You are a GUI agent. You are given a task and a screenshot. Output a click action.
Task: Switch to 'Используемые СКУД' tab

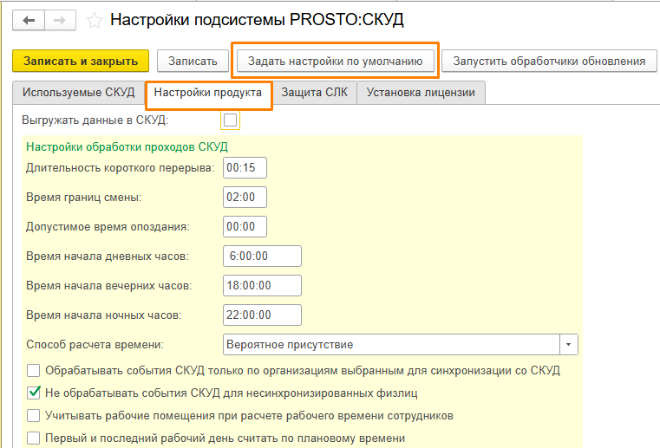(77, 93)
